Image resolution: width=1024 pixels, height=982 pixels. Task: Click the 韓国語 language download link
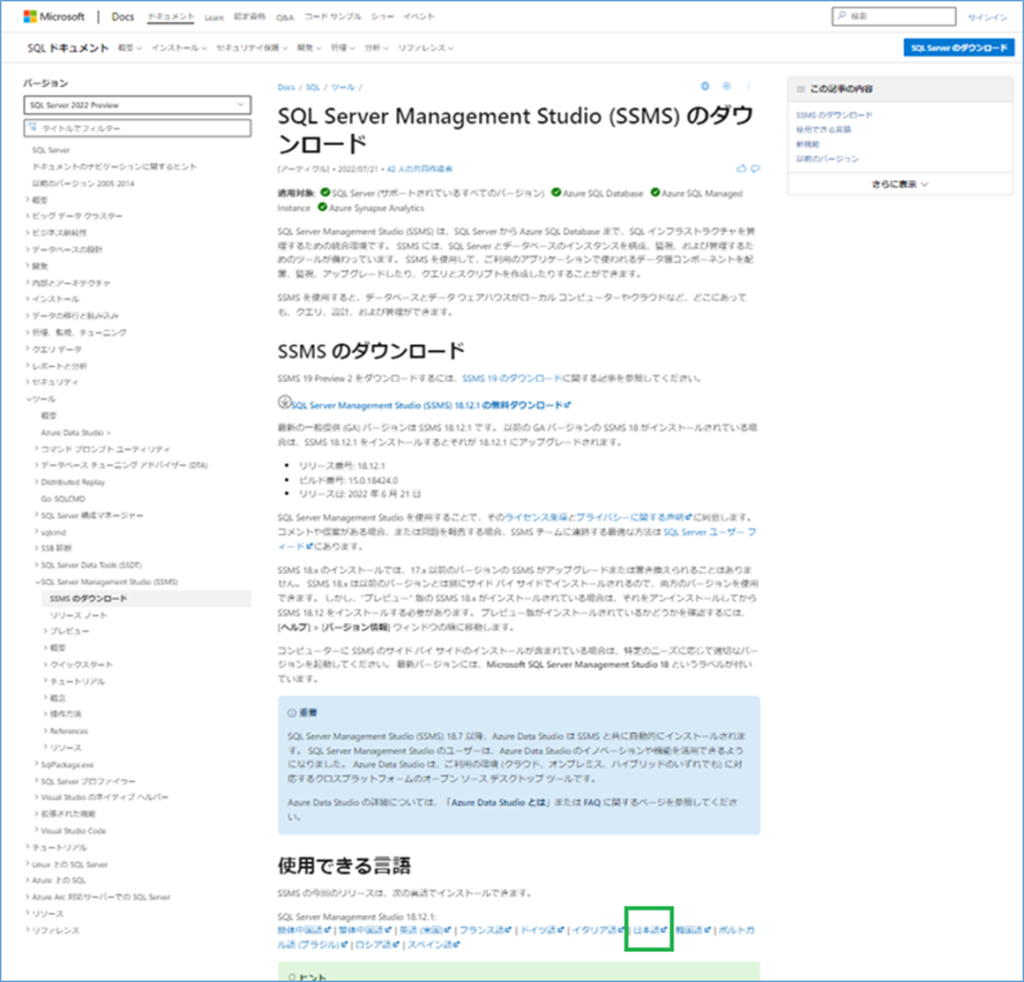693,930
